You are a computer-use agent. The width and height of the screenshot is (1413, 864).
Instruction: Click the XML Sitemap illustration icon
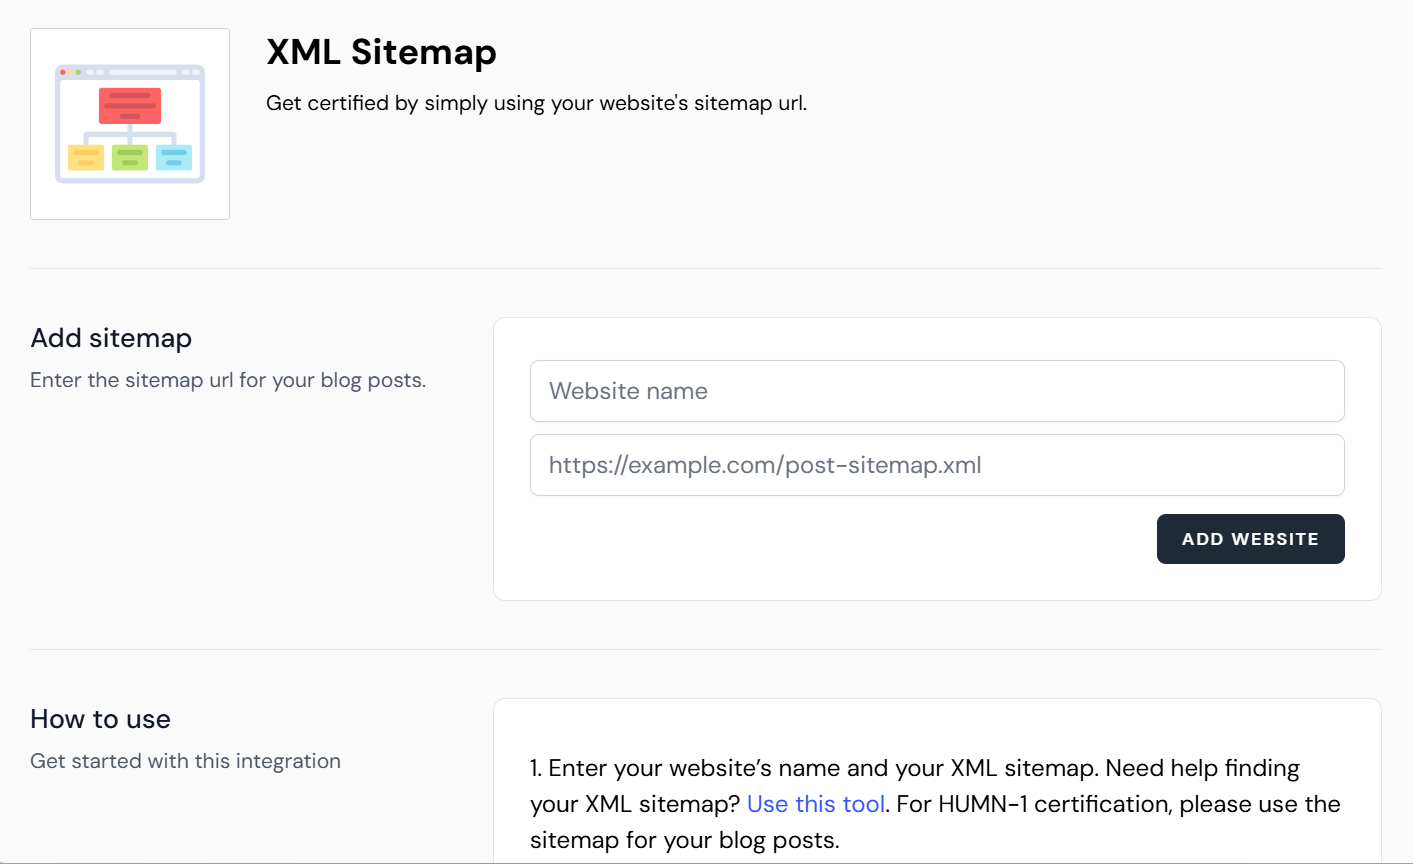click(130, 124)
